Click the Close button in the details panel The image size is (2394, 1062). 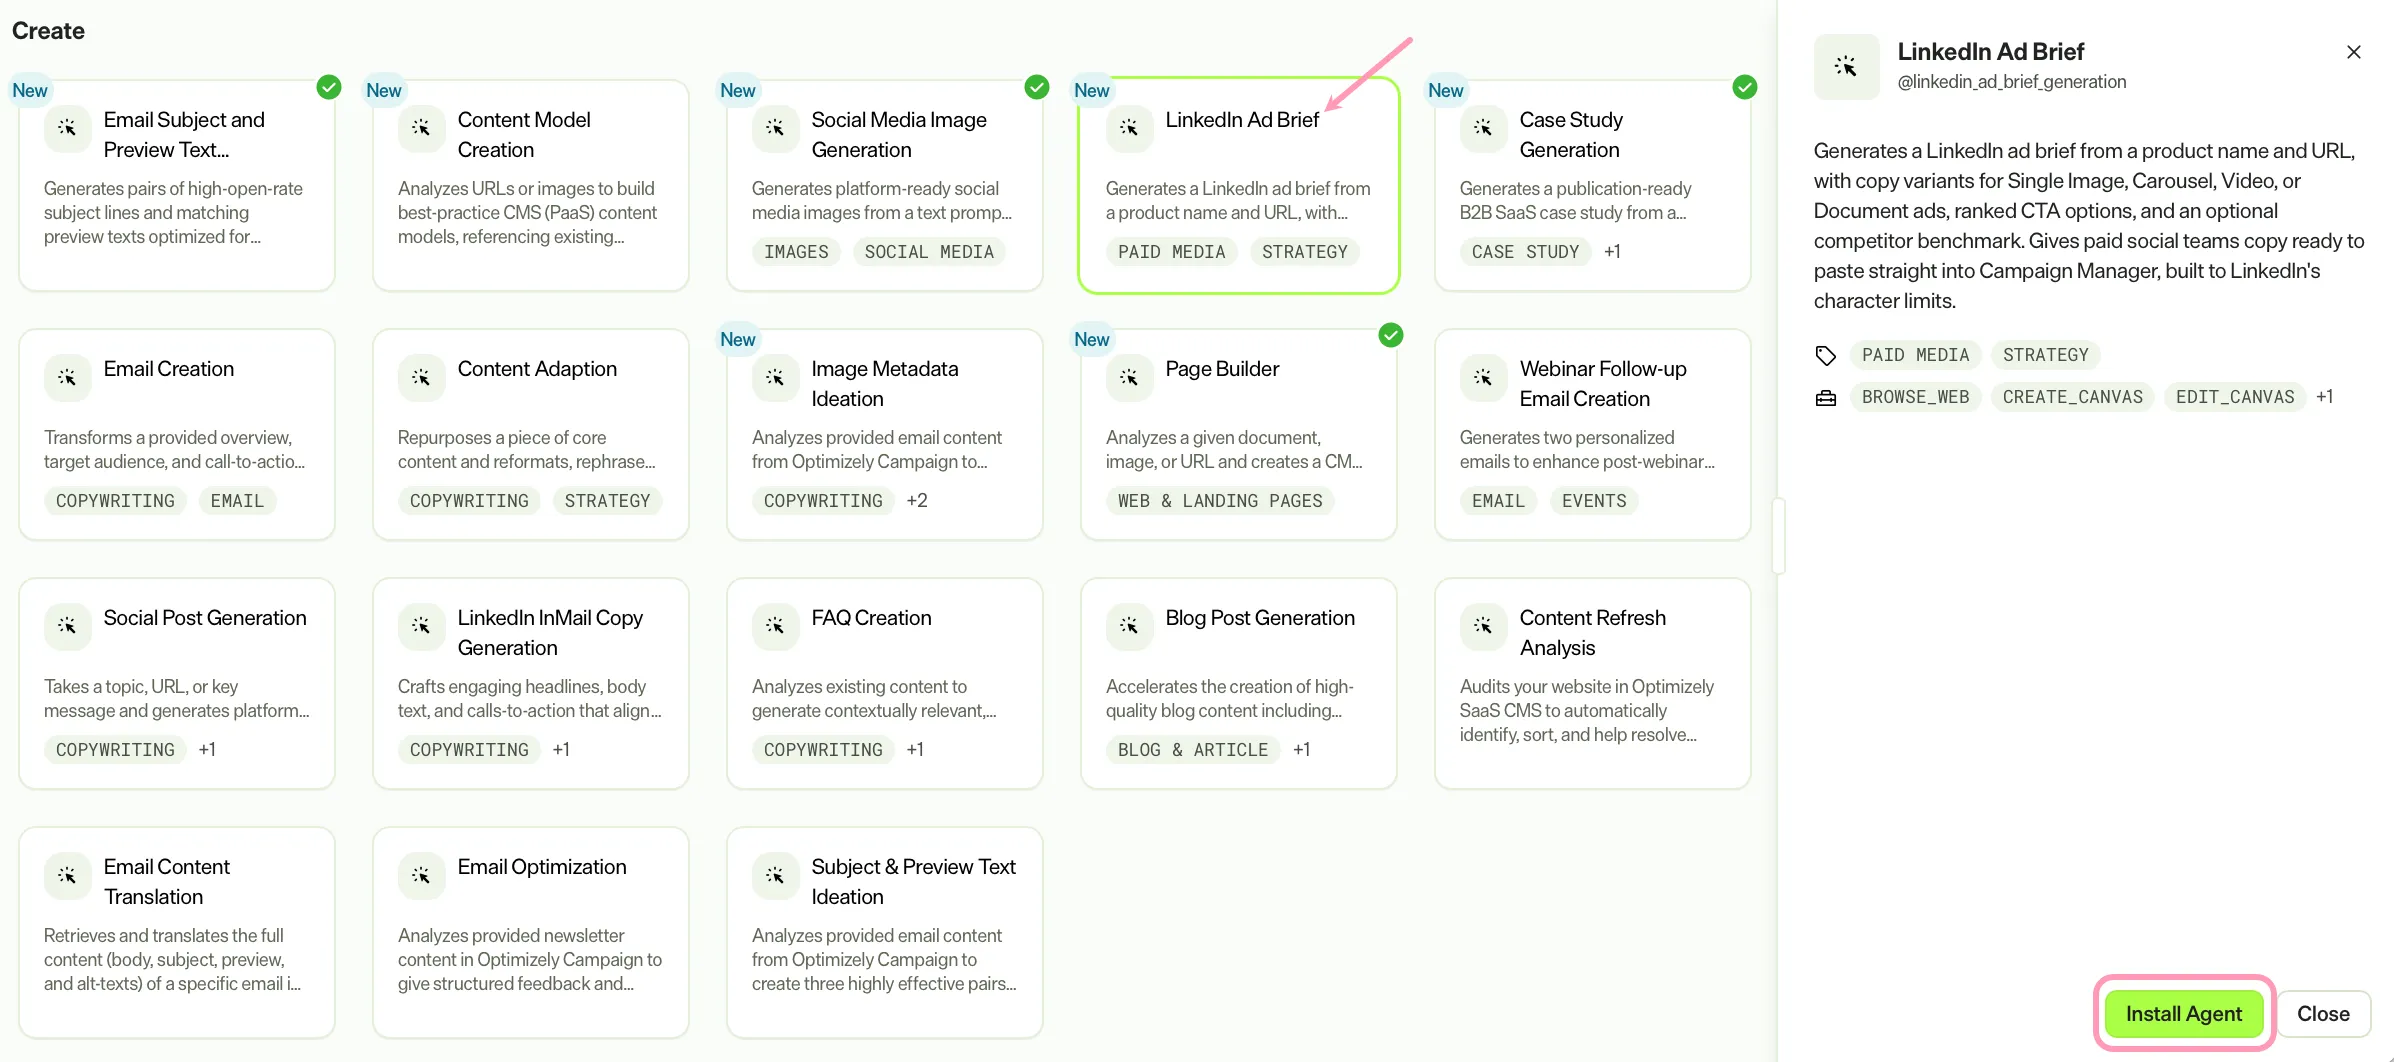coord(2323,1014)
